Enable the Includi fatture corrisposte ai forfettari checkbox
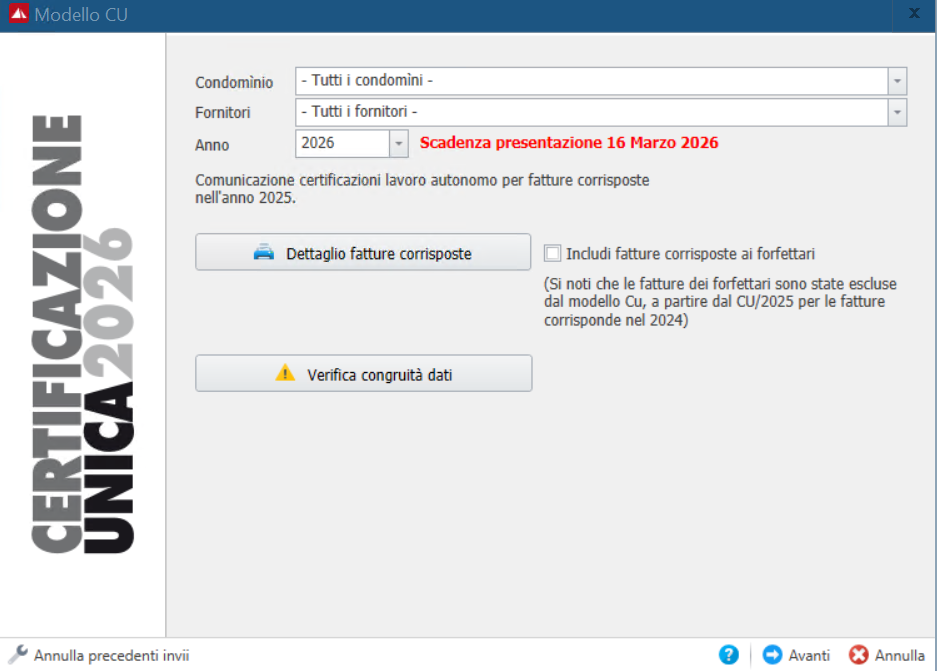This screenshot has width=937, height=671. tap(553, 253)
